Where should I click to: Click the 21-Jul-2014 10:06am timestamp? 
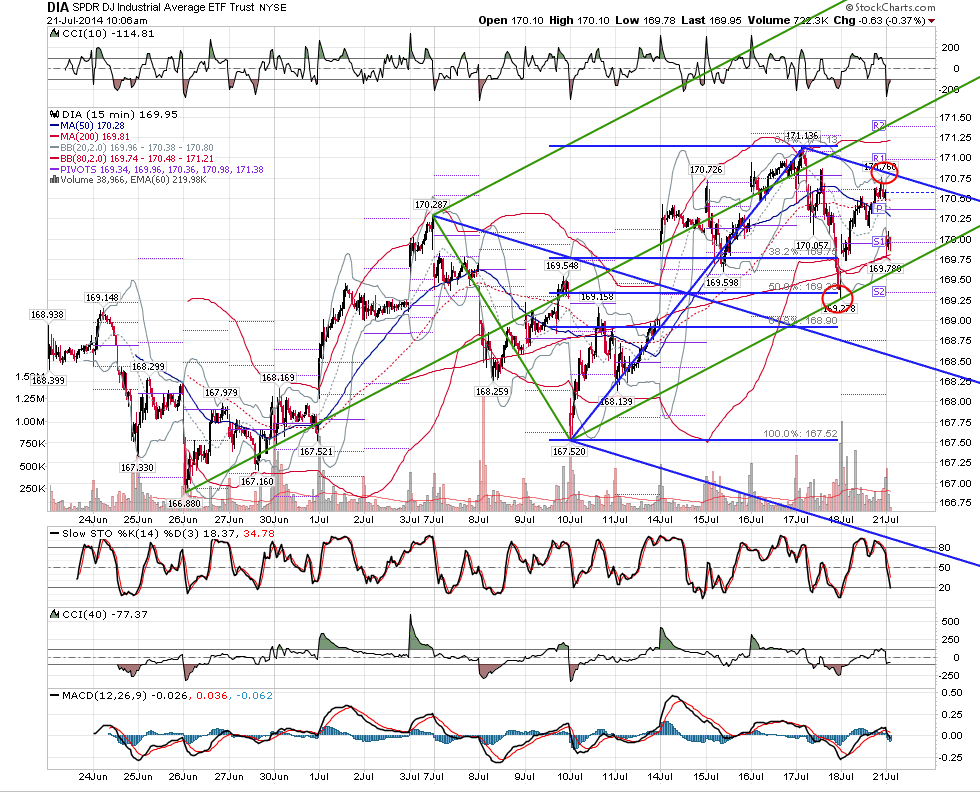(x=97, y=20)
